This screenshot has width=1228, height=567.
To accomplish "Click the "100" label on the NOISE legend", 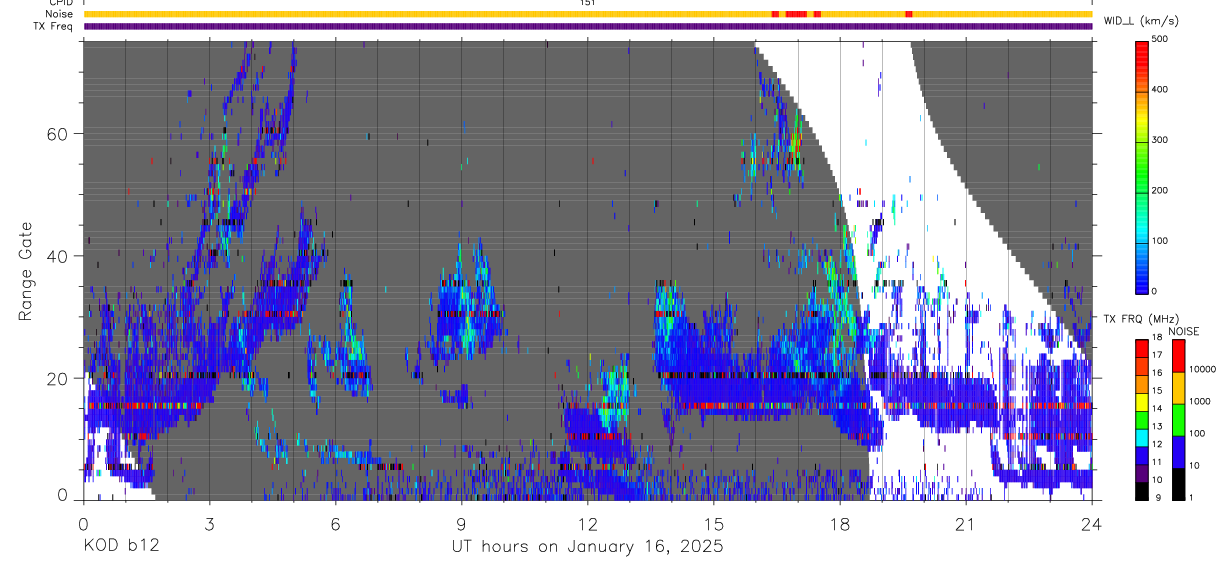I will tap(1199, 433).
